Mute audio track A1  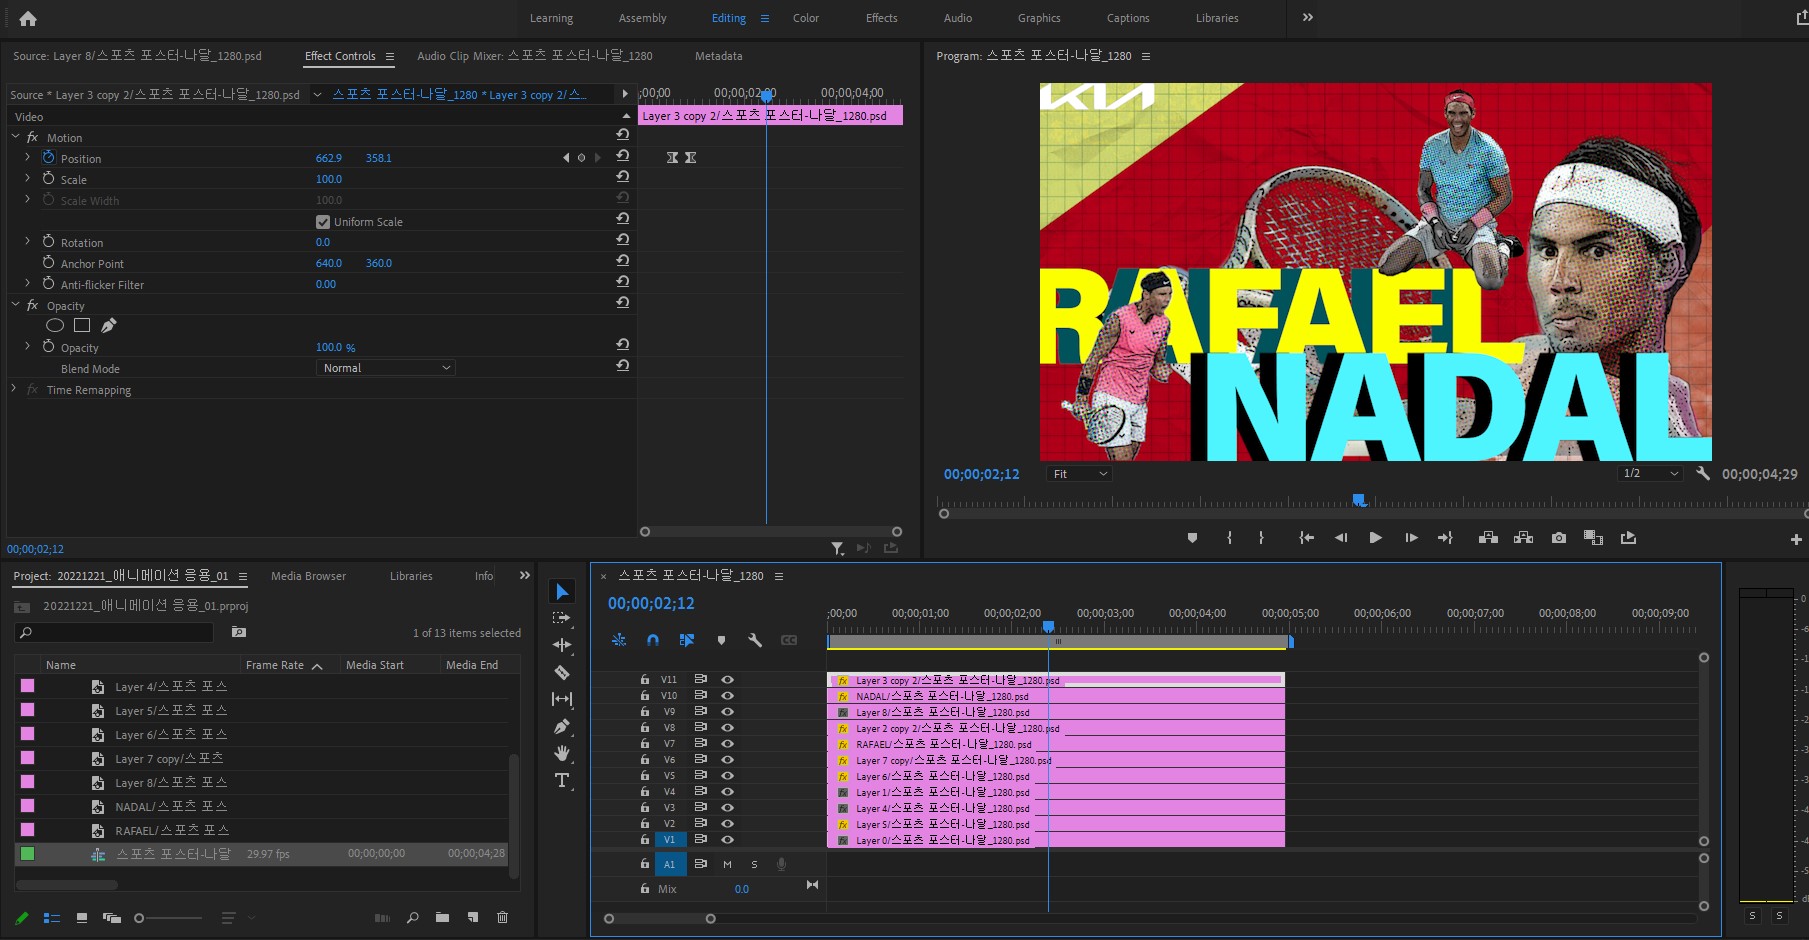click(x=727, y=864)
